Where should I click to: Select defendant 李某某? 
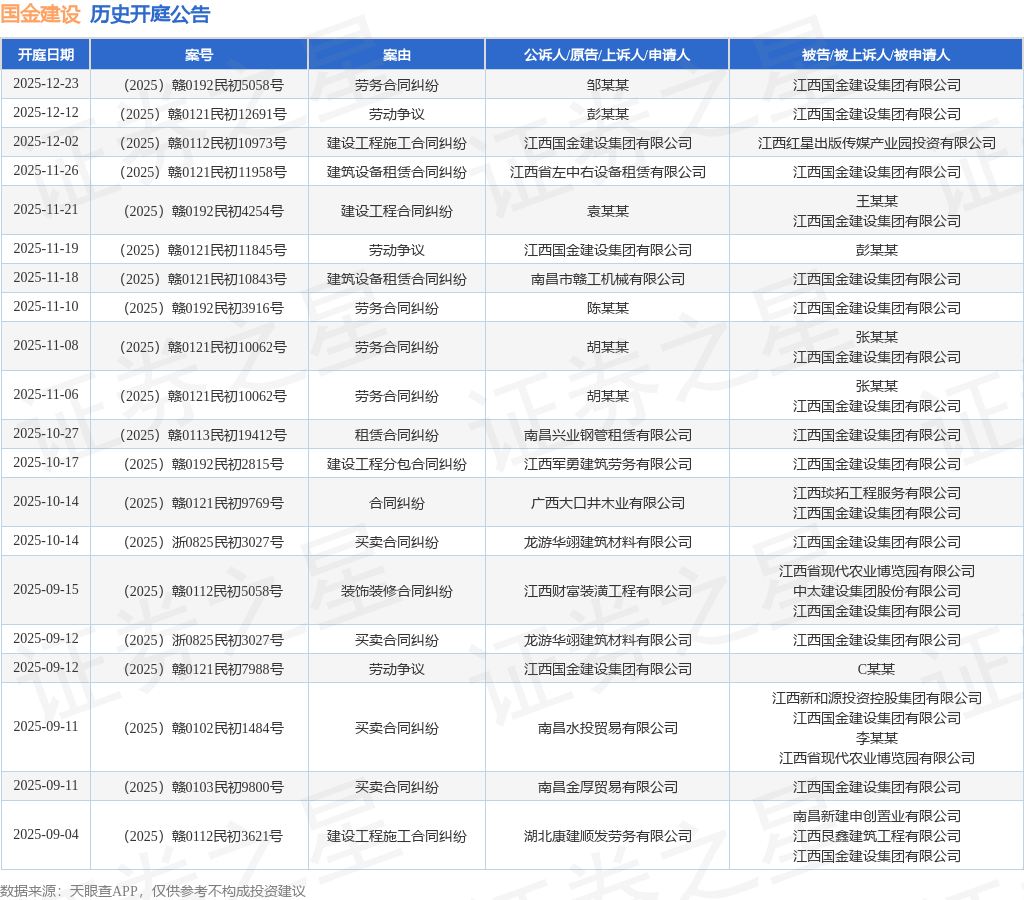[x=876, y=738]
